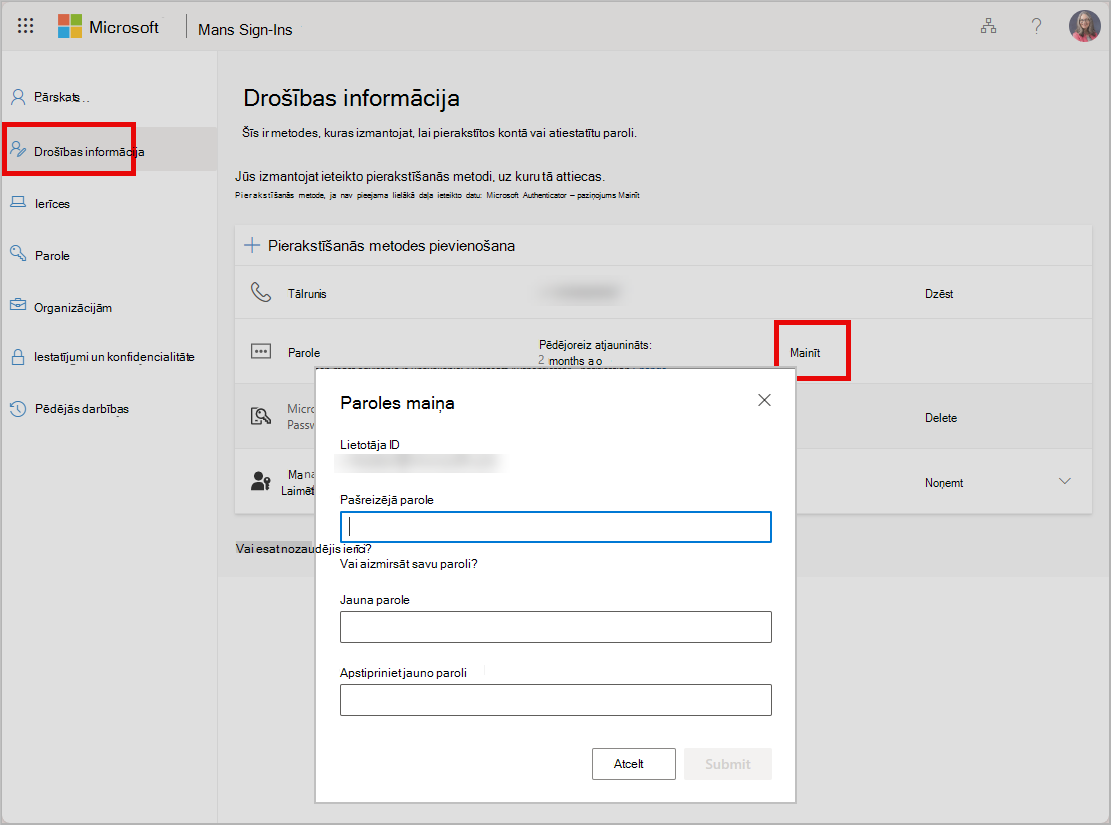Image resolution: width=1111 pixels, height=825 pixels.
Task: Click Pierakstīšanās metodes pievienošana
Action: (x=391, y=246)
